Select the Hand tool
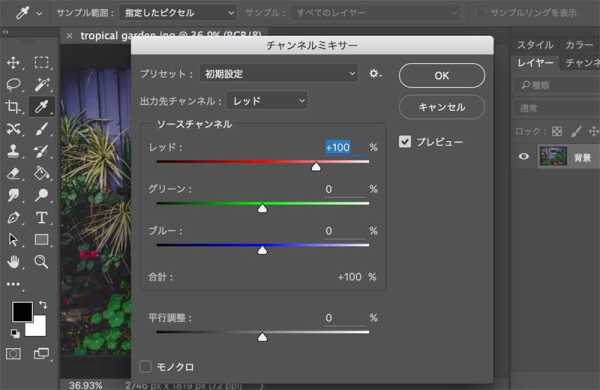Image resolution: width=600 pixels, height=390 pixels. (13, 262)
